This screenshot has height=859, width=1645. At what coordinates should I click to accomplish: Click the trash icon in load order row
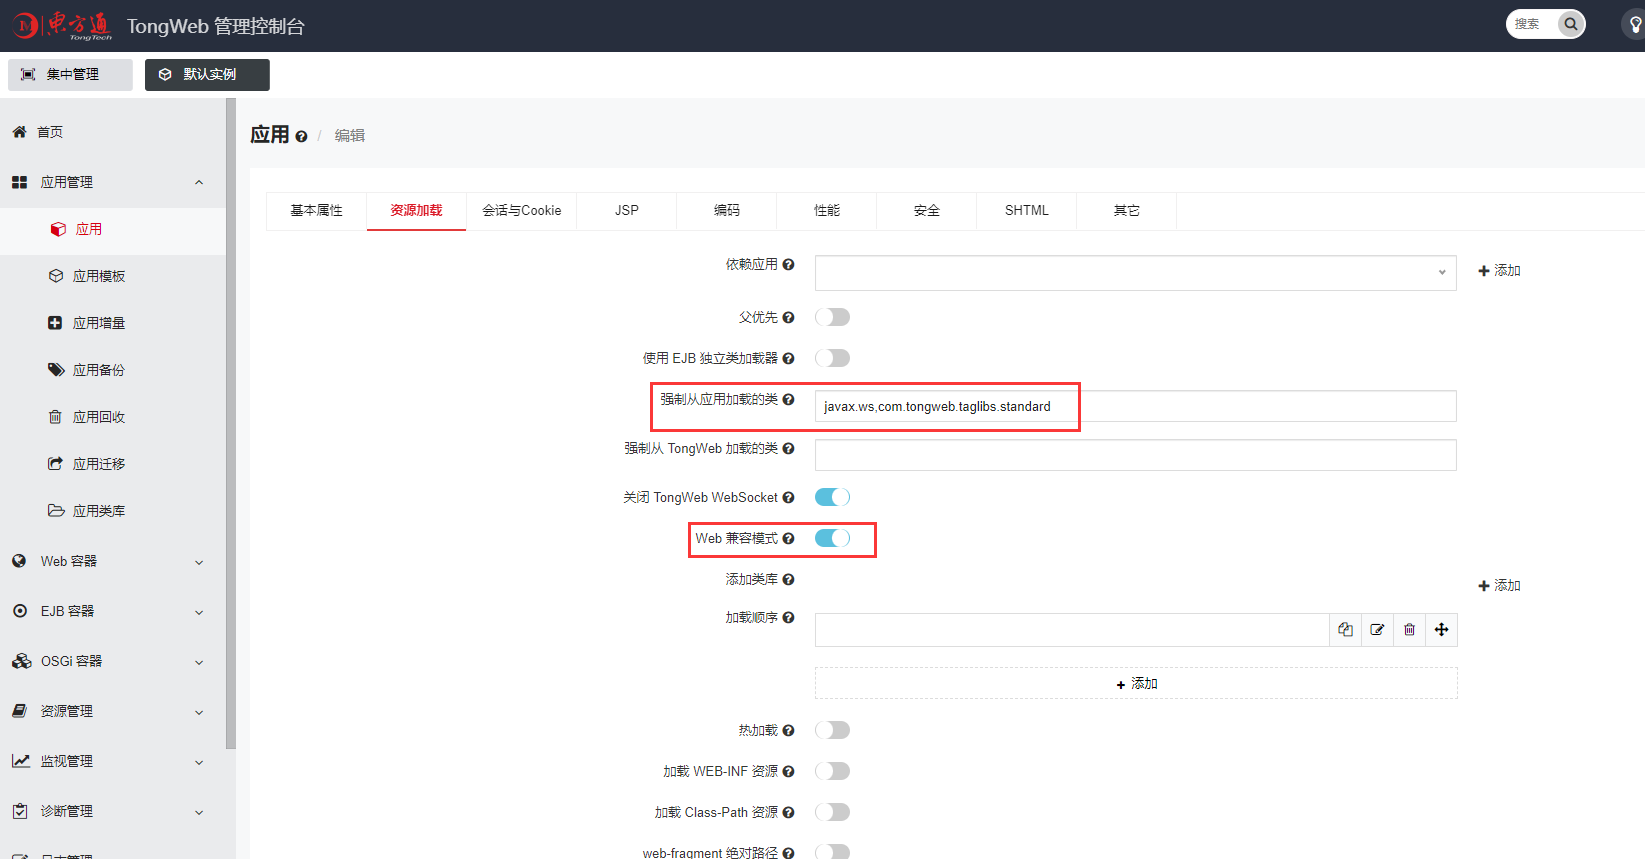click(1409, 630)
